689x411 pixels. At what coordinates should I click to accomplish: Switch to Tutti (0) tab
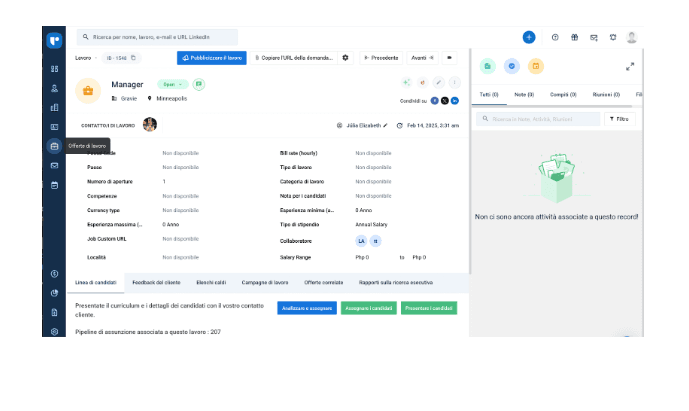pos(489,95)
